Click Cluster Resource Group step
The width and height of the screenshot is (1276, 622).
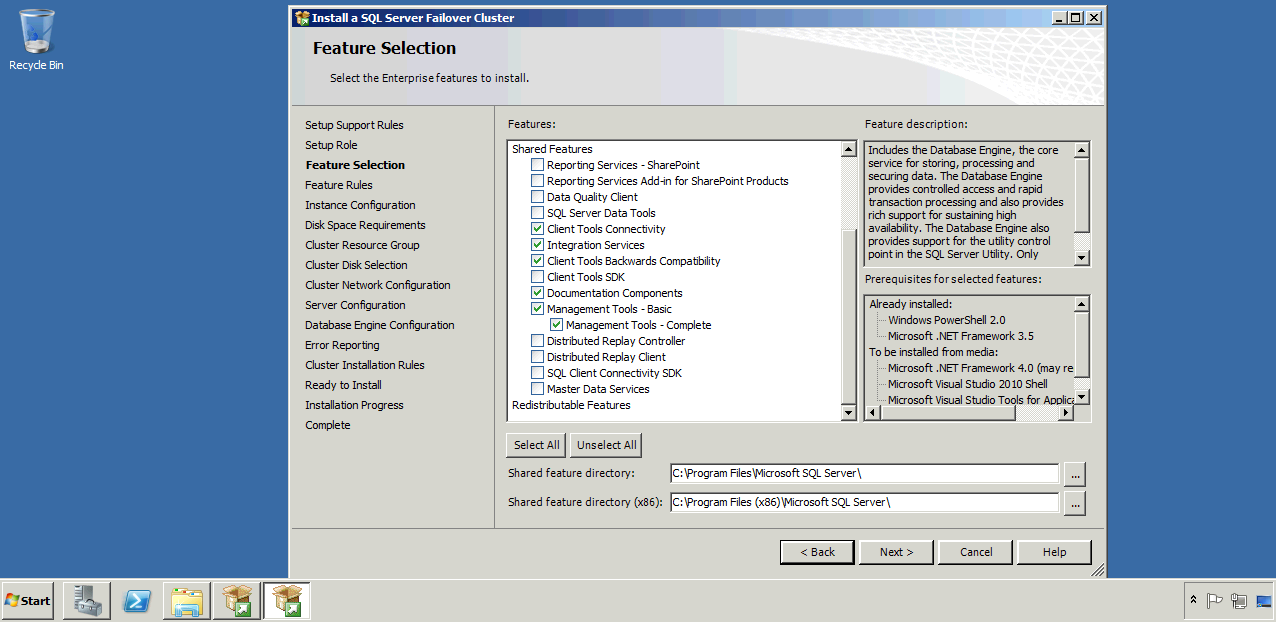(362, 245)
